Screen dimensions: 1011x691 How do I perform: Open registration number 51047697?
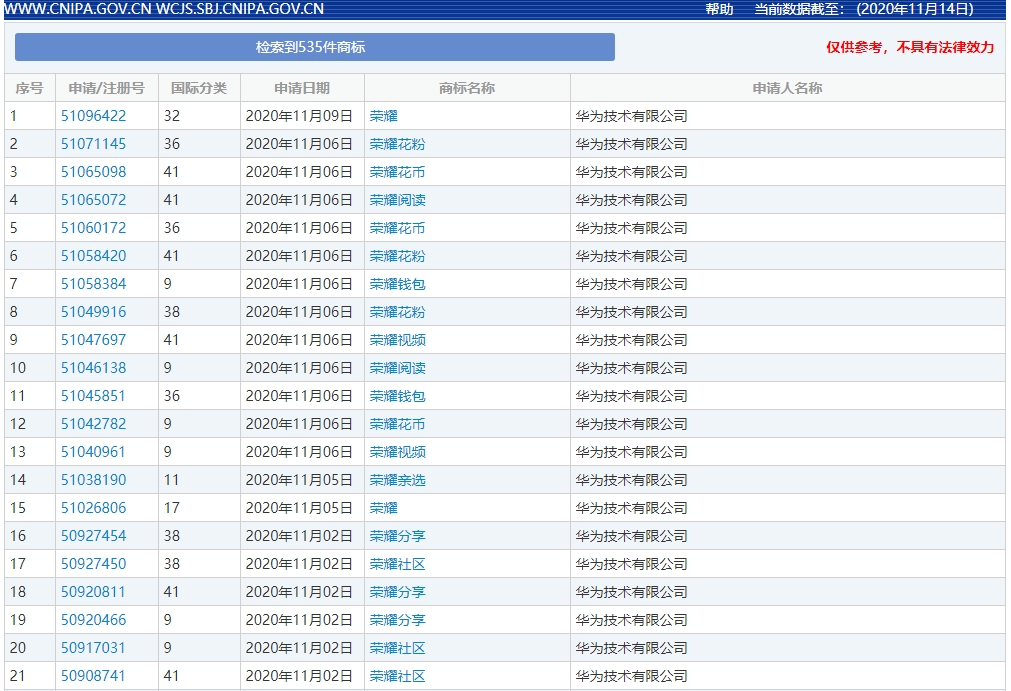click(x=93, y=340)
